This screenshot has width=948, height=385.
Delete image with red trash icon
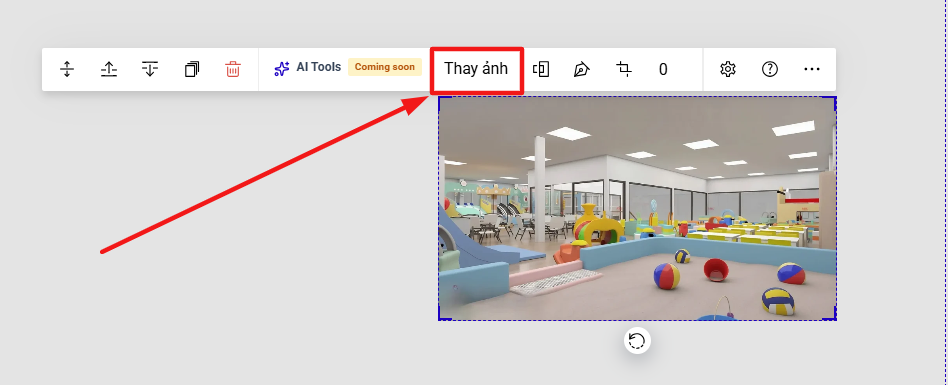(233, 70)
